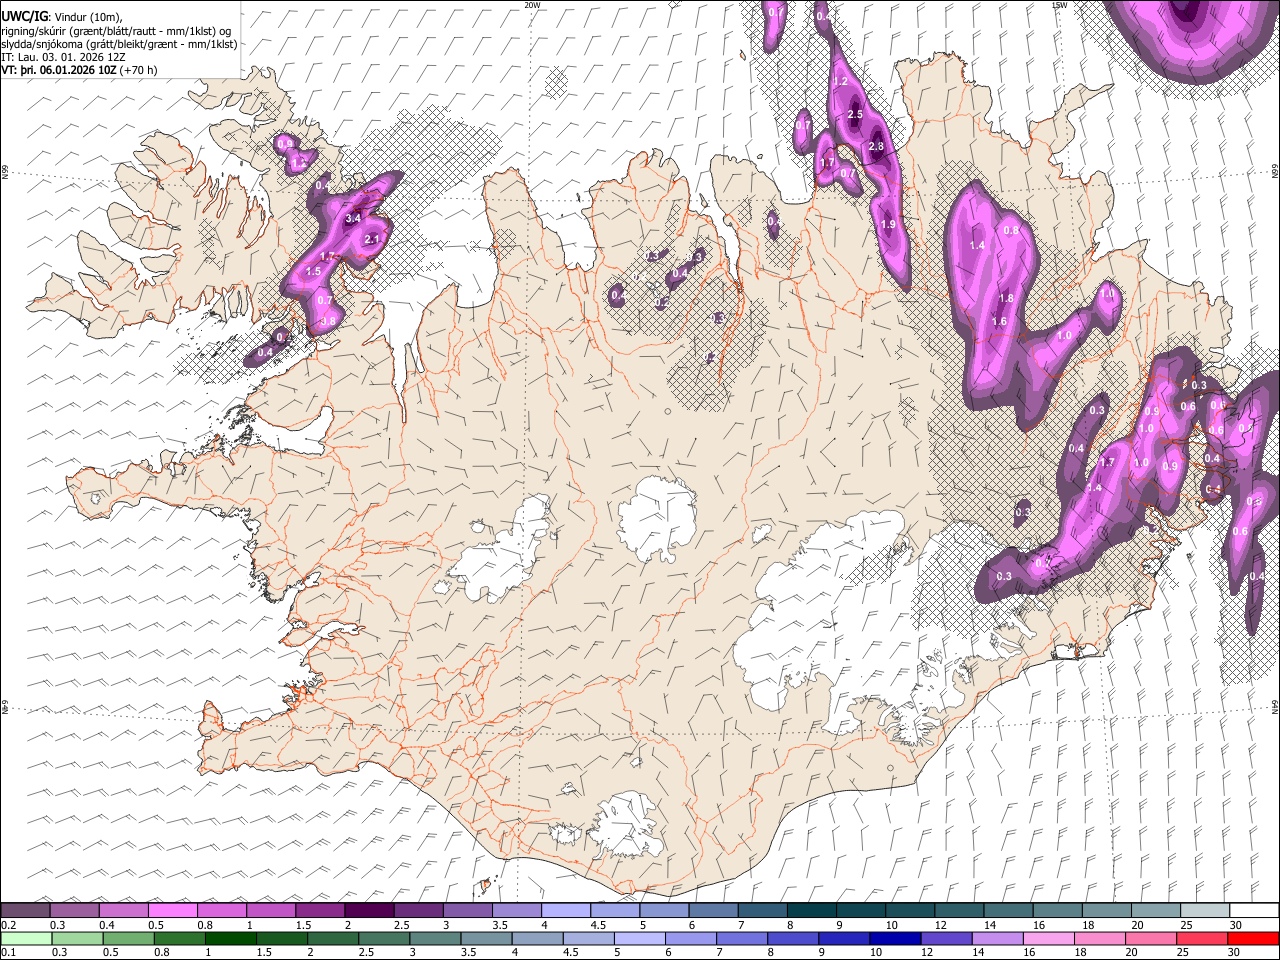
Task: Click the 'slydda/snjókoma' legend description line
Action: pos(119,44)
